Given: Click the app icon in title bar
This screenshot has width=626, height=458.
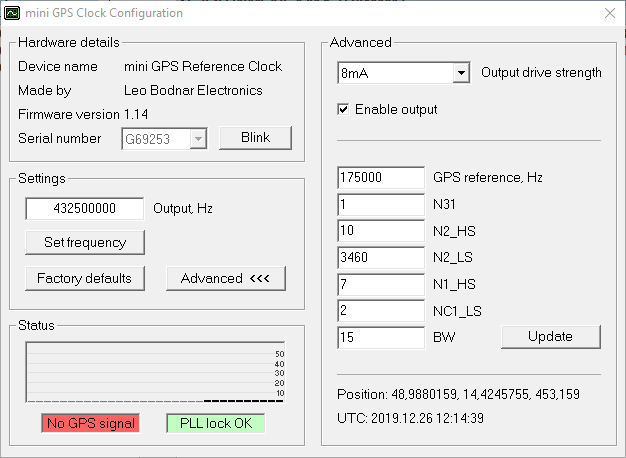Looking at the screenshot, I should click(13, 14).
